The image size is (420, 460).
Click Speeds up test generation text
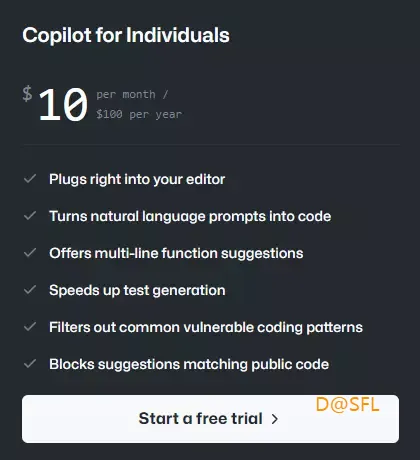pos(137,290)
